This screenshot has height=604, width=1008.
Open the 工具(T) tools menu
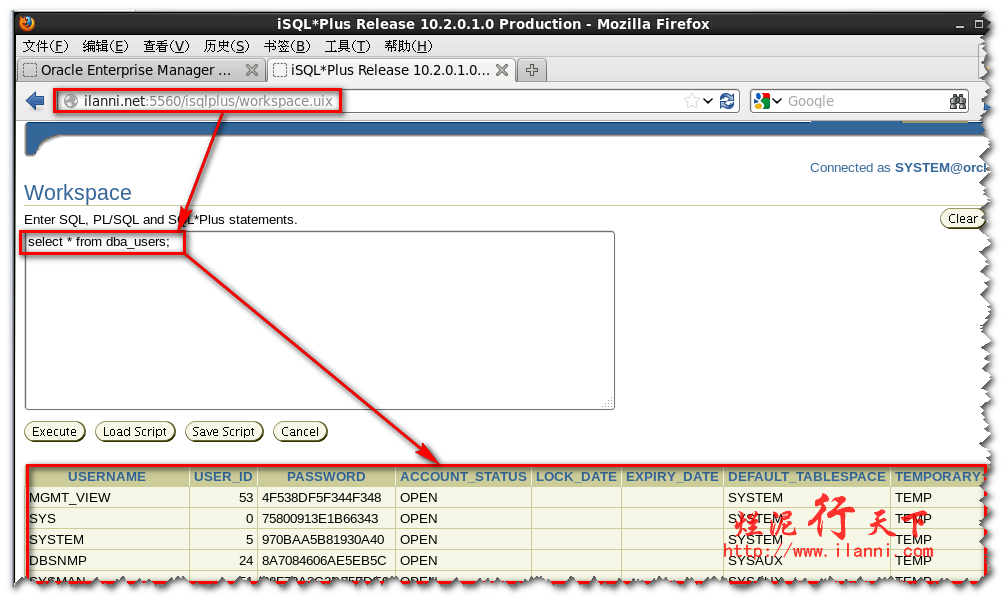point(347,46)
